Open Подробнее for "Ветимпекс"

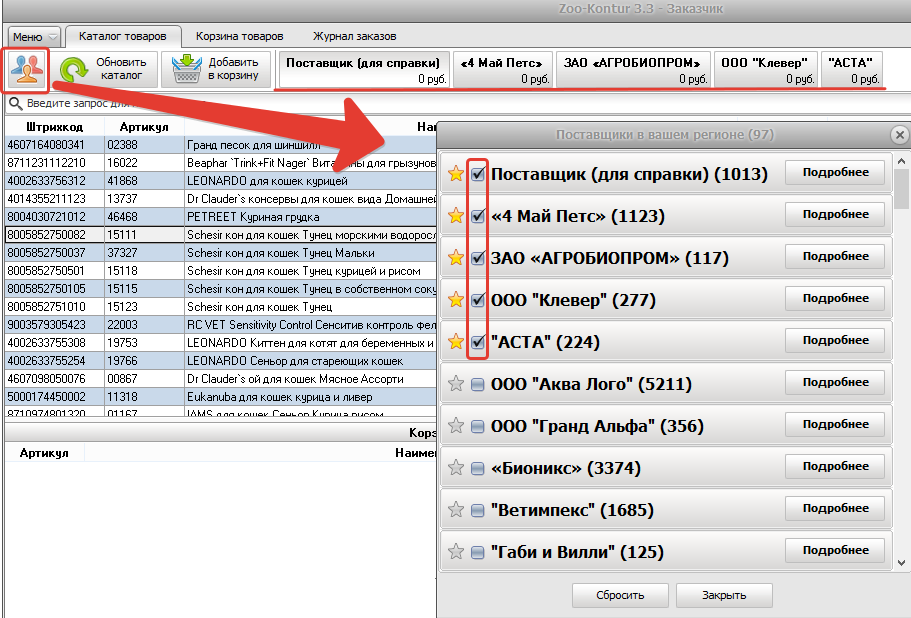[835, 508]
